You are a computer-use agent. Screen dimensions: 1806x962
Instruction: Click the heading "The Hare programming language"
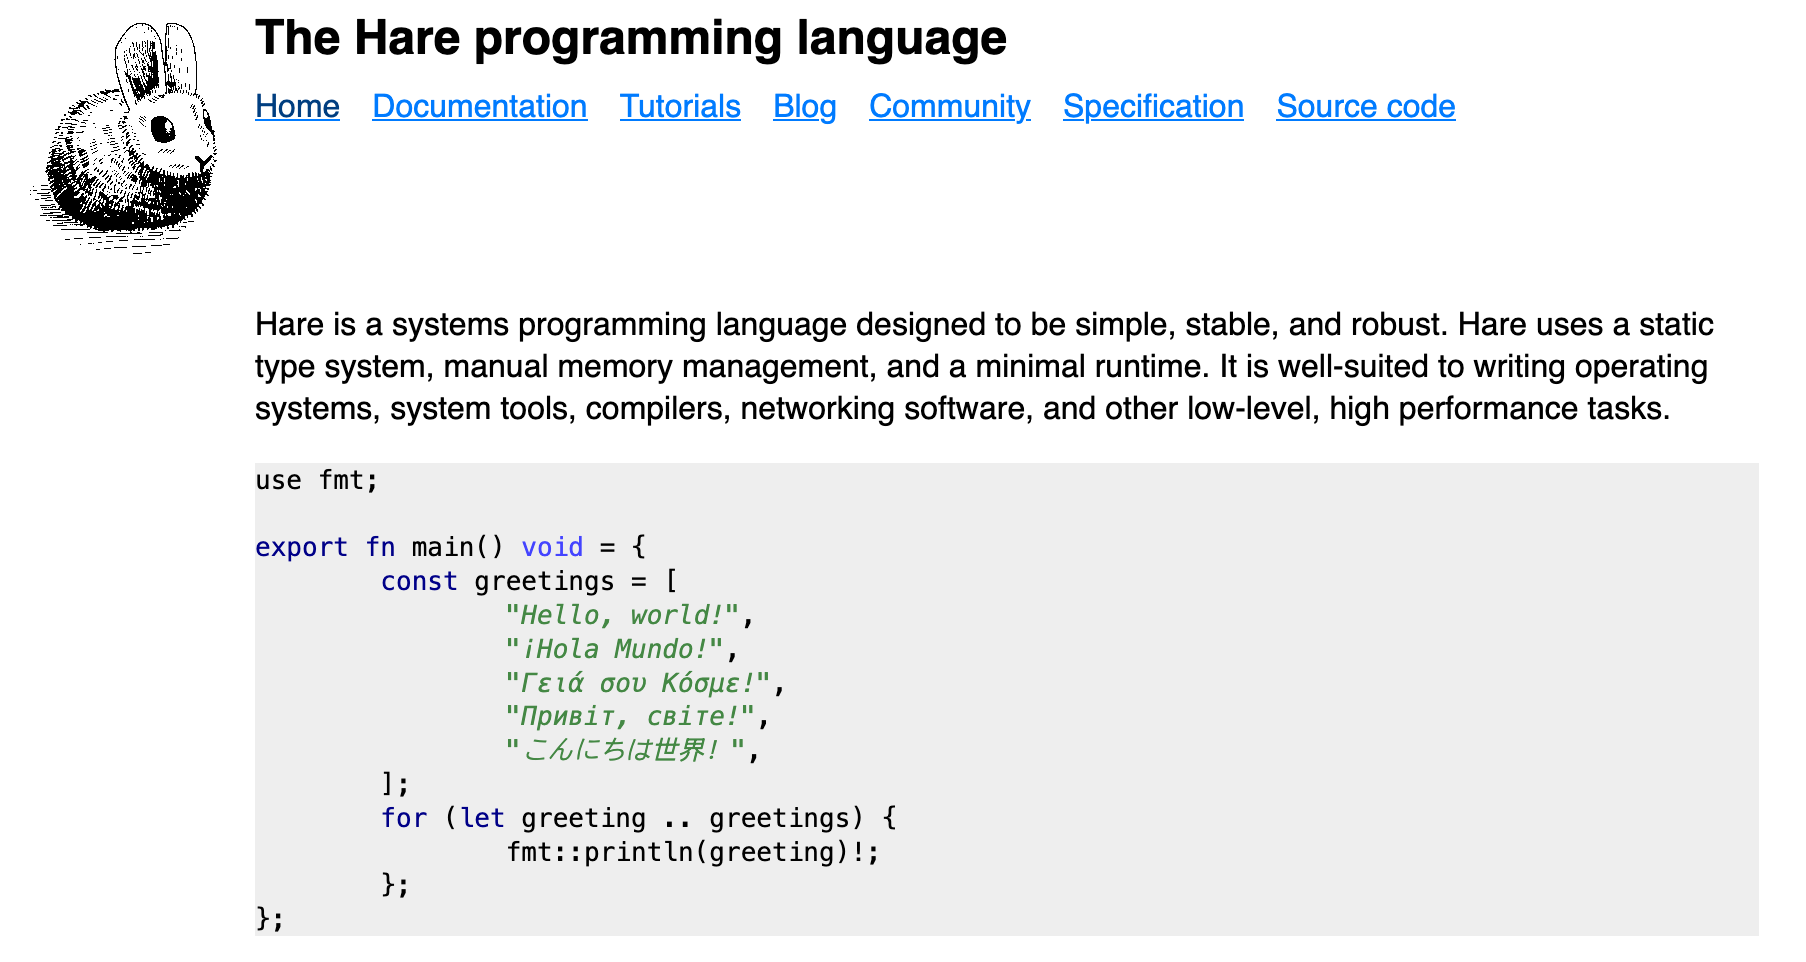pyautogui.click(x=631, y=38)
